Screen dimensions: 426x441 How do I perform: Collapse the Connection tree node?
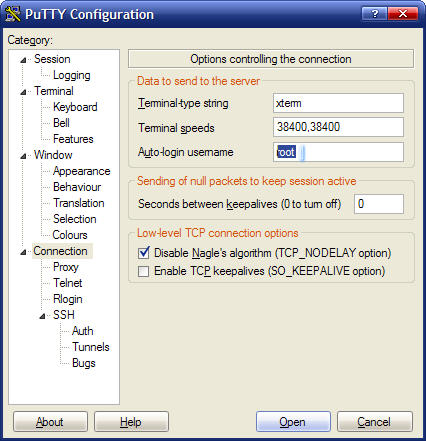click(23, 252)
